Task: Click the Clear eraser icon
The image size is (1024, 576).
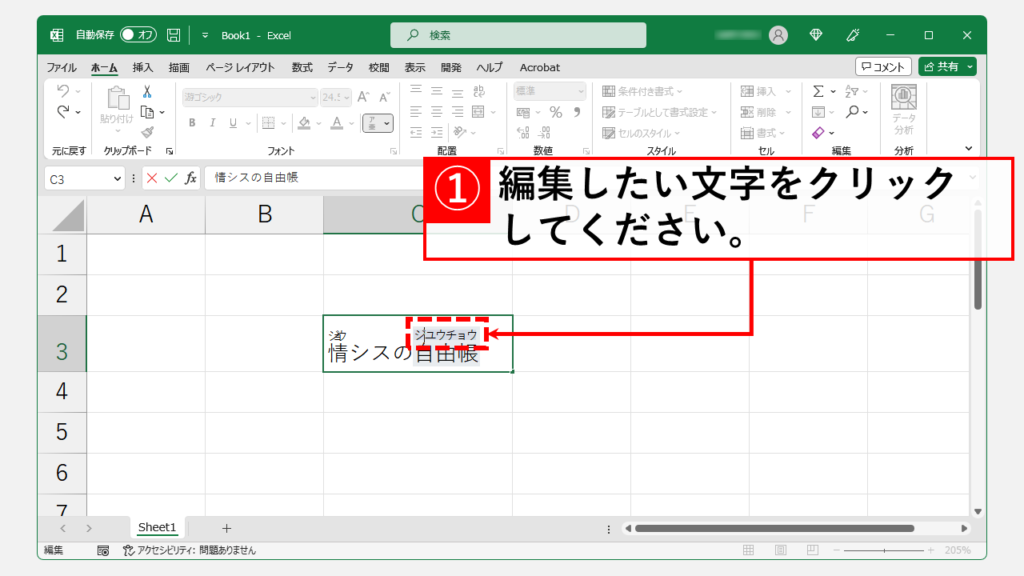Action: coord(818,132)
